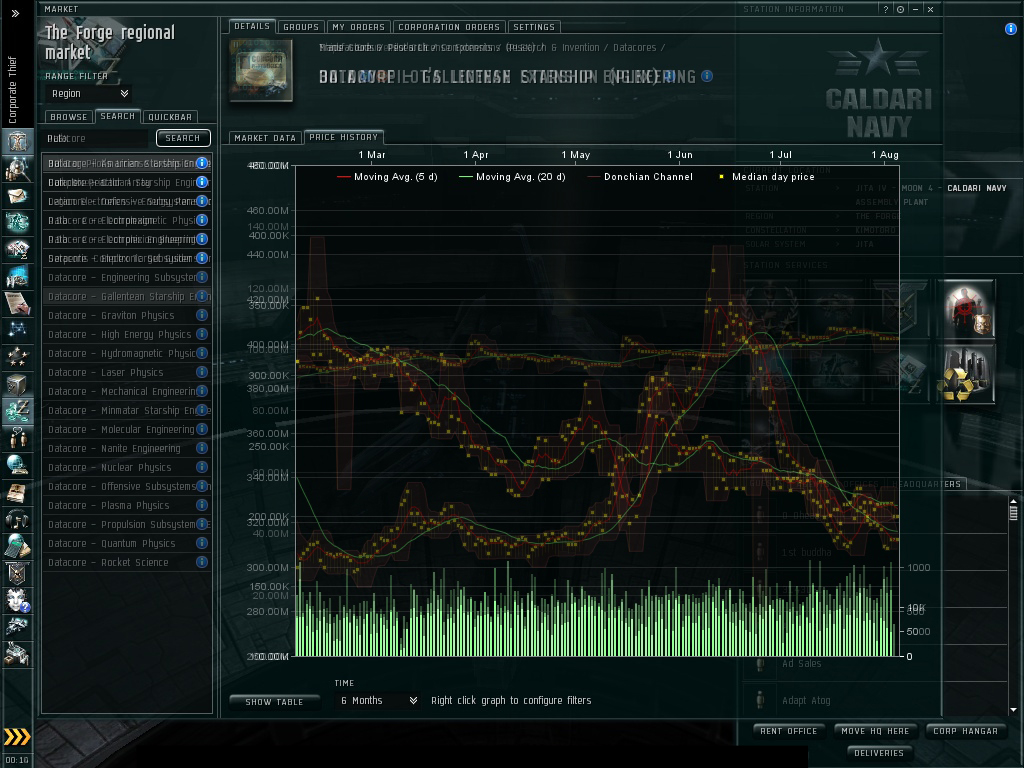Viewport: 1024px width, 768px height.
Task: Click scrollbar handle in station offices list
Action: [1013, 513]
